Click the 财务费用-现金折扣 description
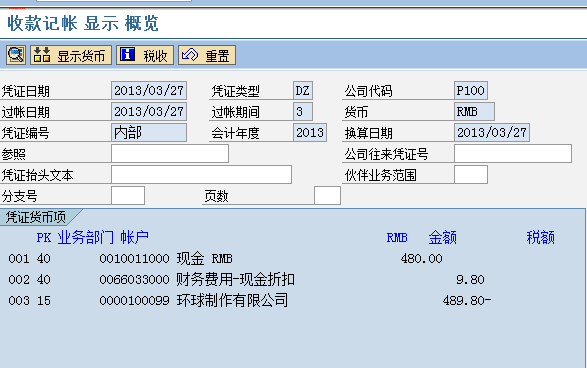This screenshot has width=587, height=368. click(x=235, y=280)
